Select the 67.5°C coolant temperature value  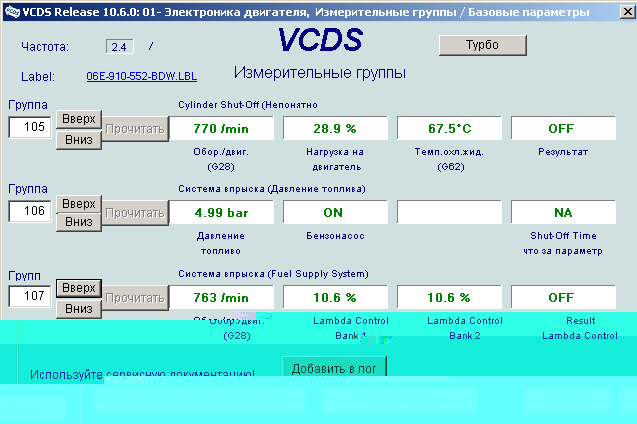(449, 128)
